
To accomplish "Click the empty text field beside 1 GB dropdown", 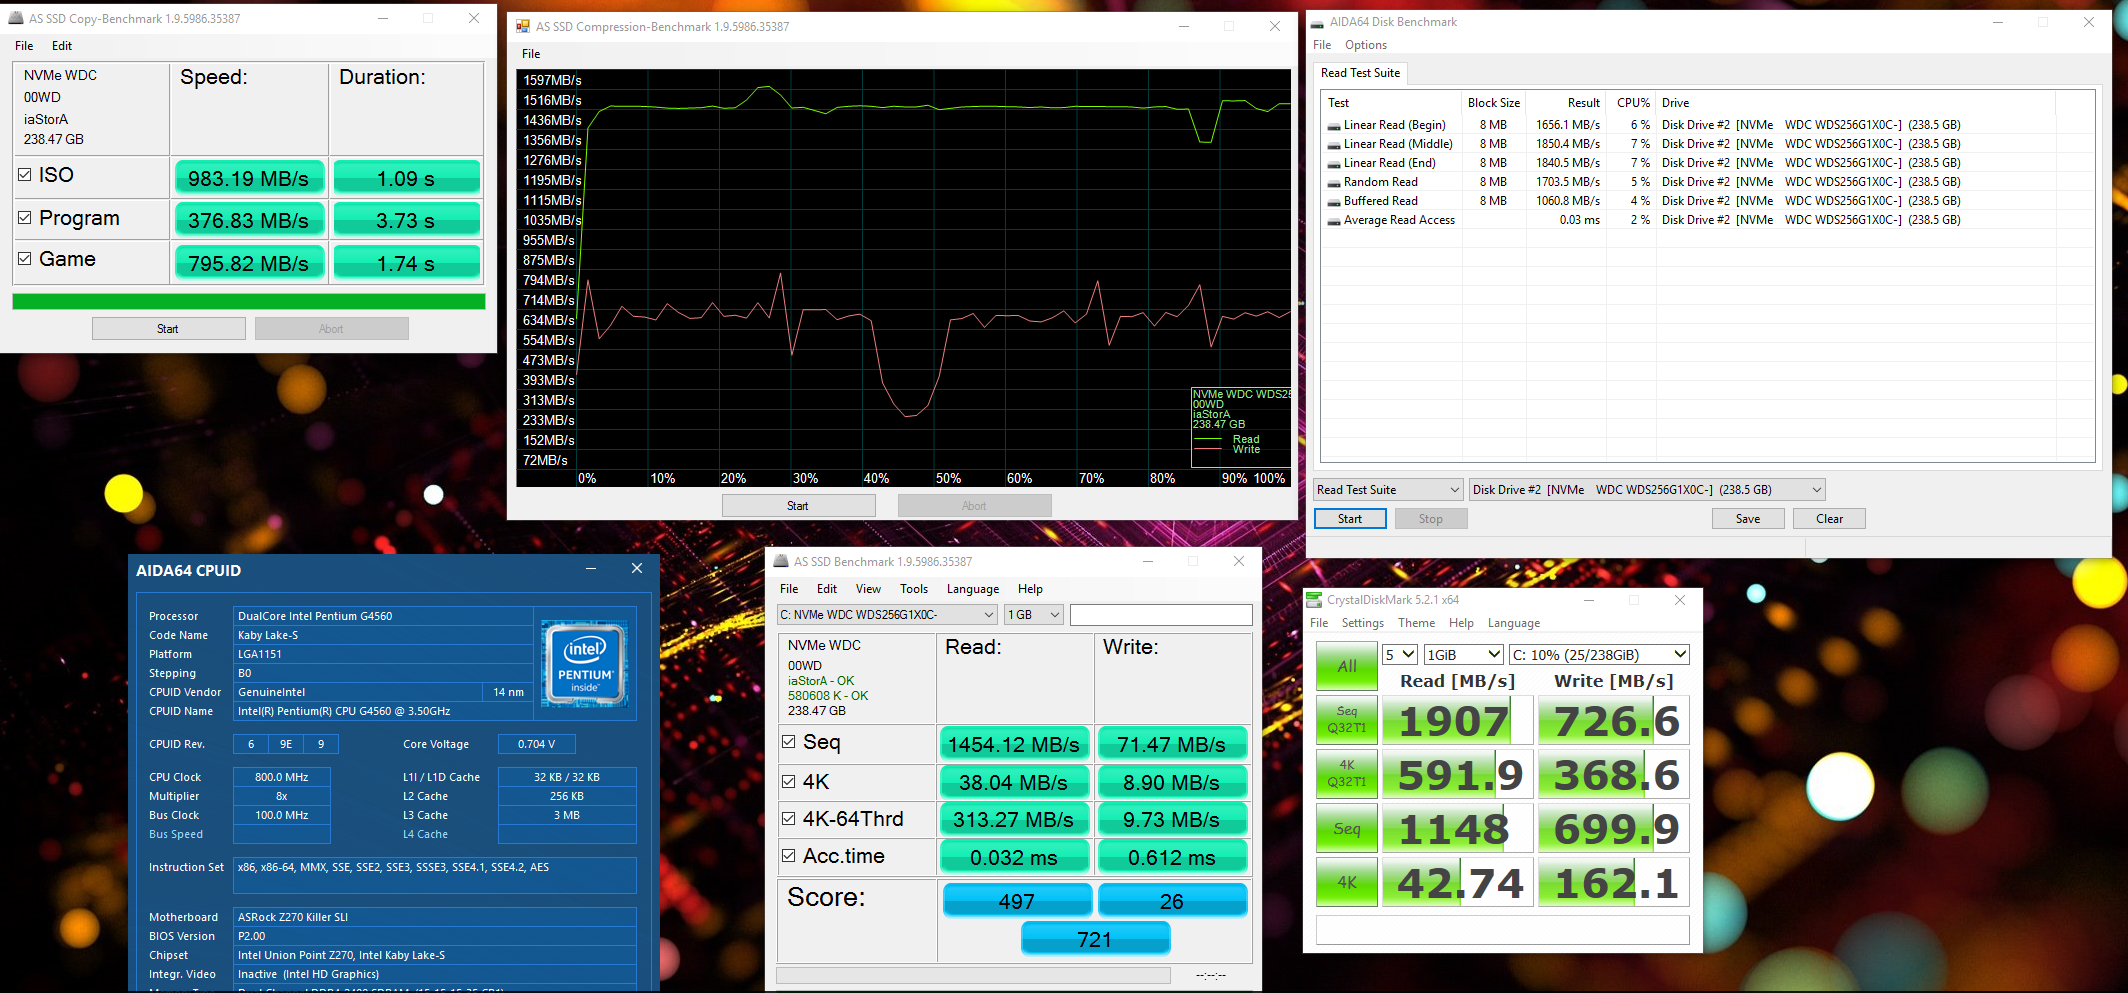I will pyautogui.click(x=1161, y=615).
